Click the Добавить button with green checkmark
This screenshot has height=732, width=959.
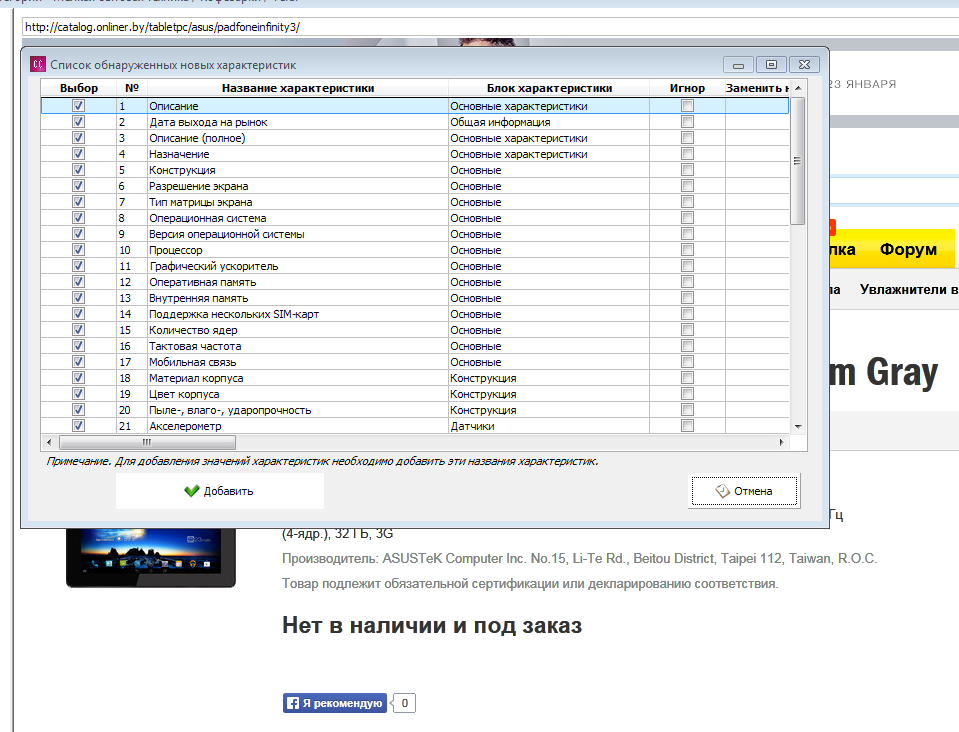220,490
